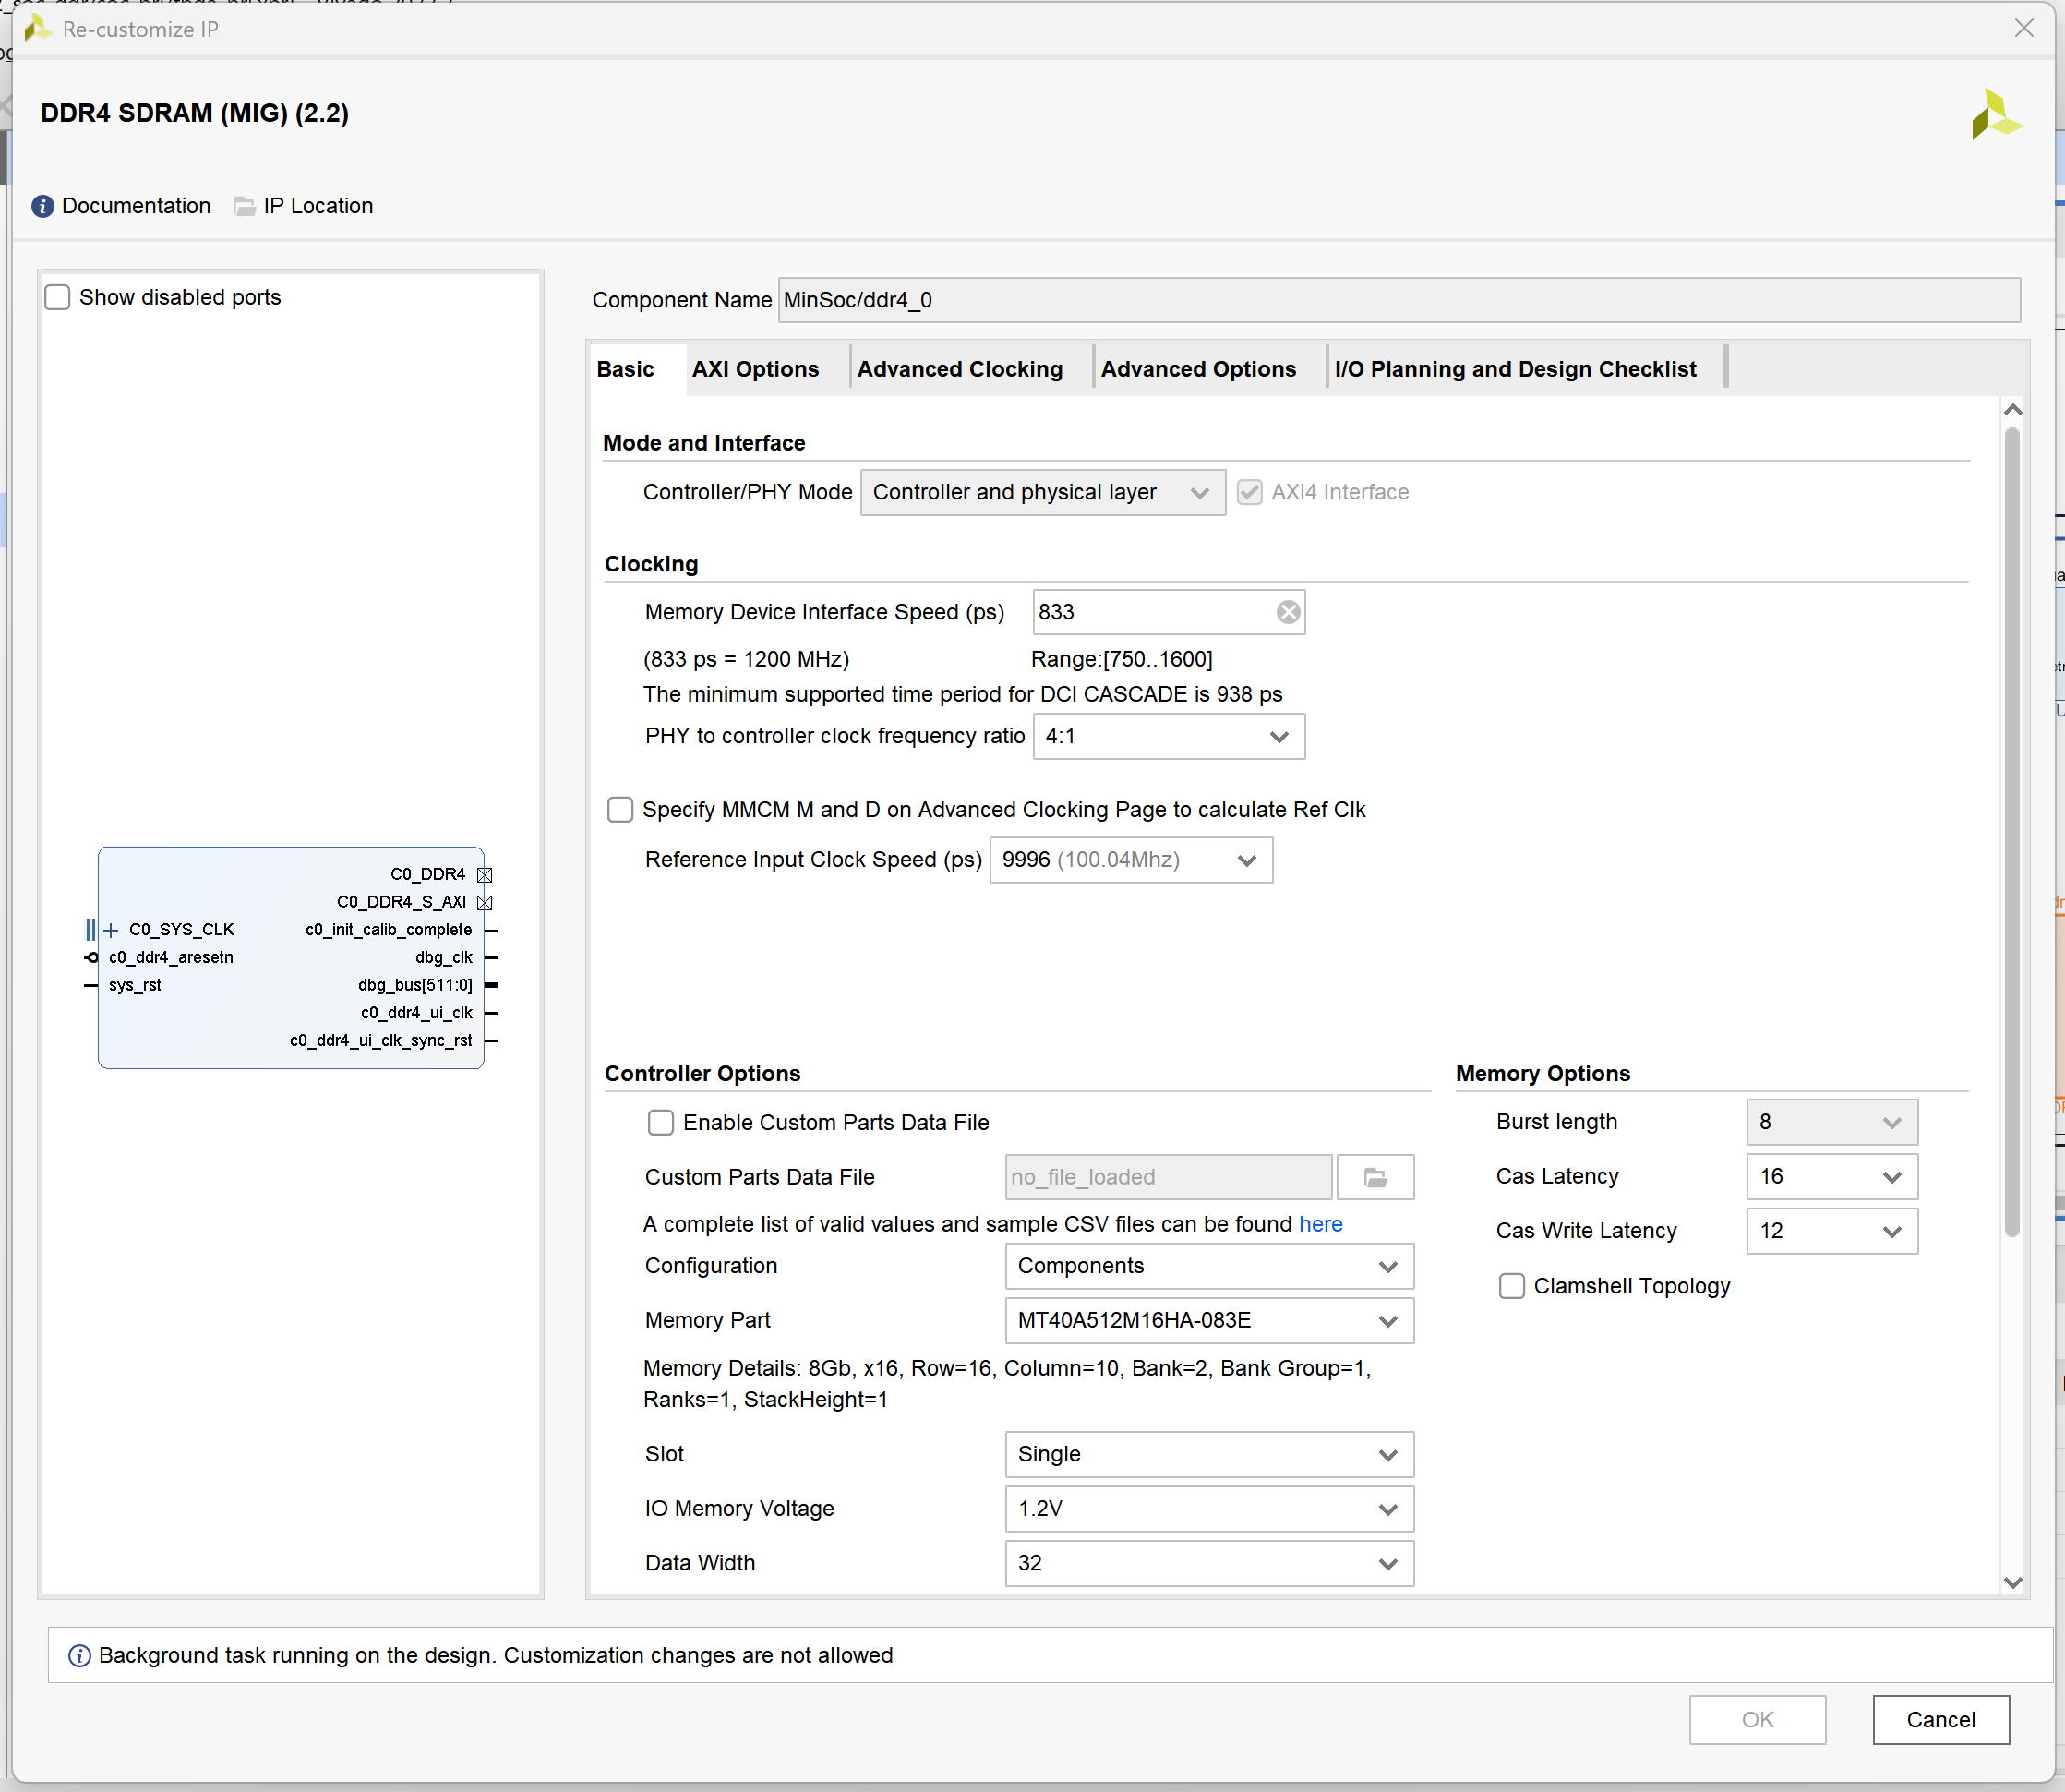Expand the C0_SYS_CLK port plus icon

pyautogui.click(x=111, y=930)
